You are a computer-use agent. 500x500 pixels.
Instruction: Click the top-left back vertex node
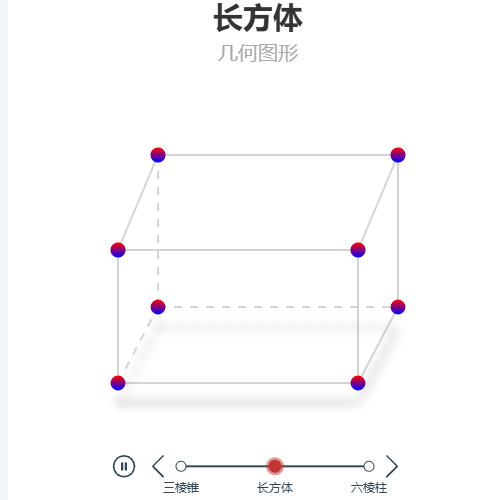coord(158,155)
